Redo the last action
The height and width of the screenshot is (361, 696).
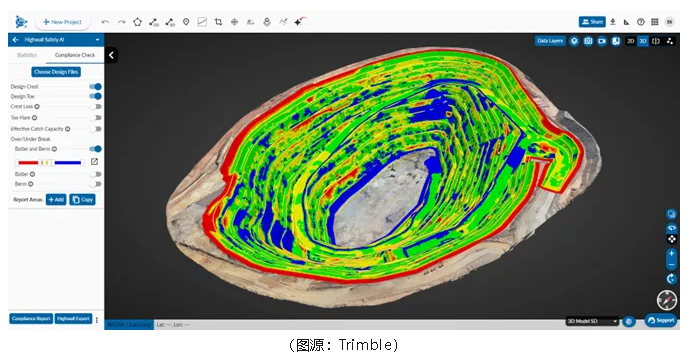click(121, 22)
